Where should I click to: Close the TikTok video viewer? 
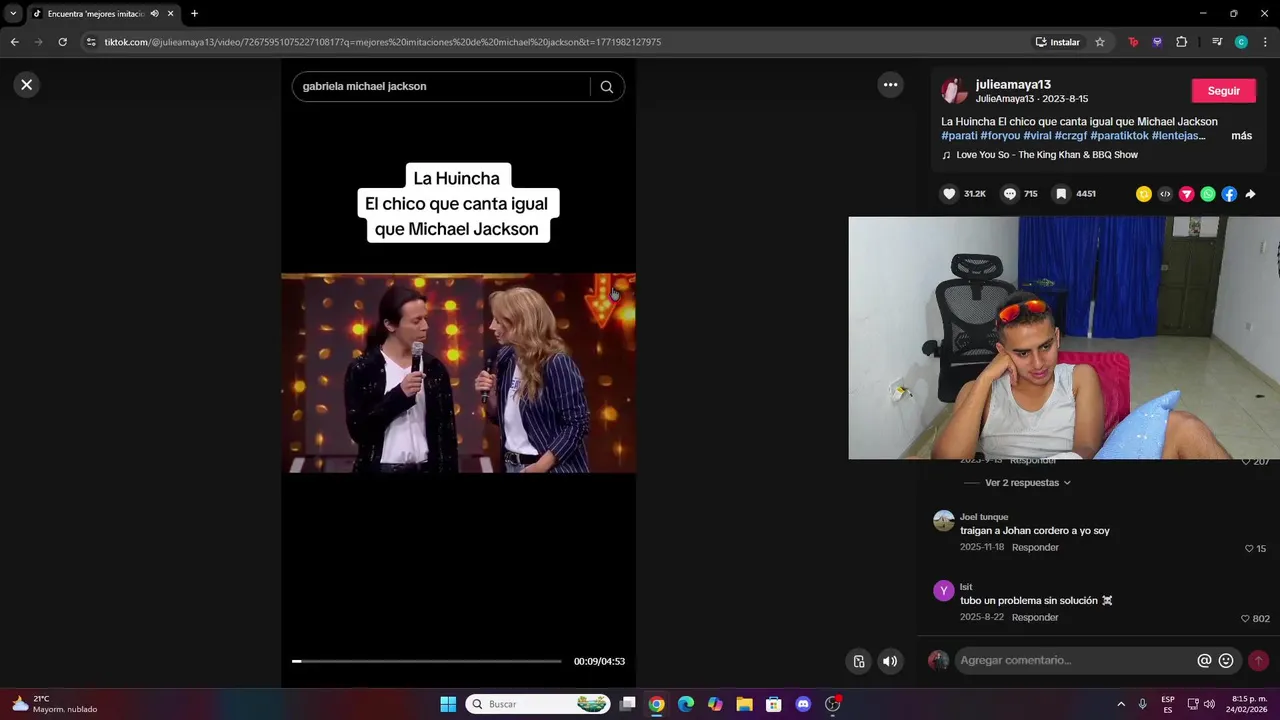(x=27, y=85)
